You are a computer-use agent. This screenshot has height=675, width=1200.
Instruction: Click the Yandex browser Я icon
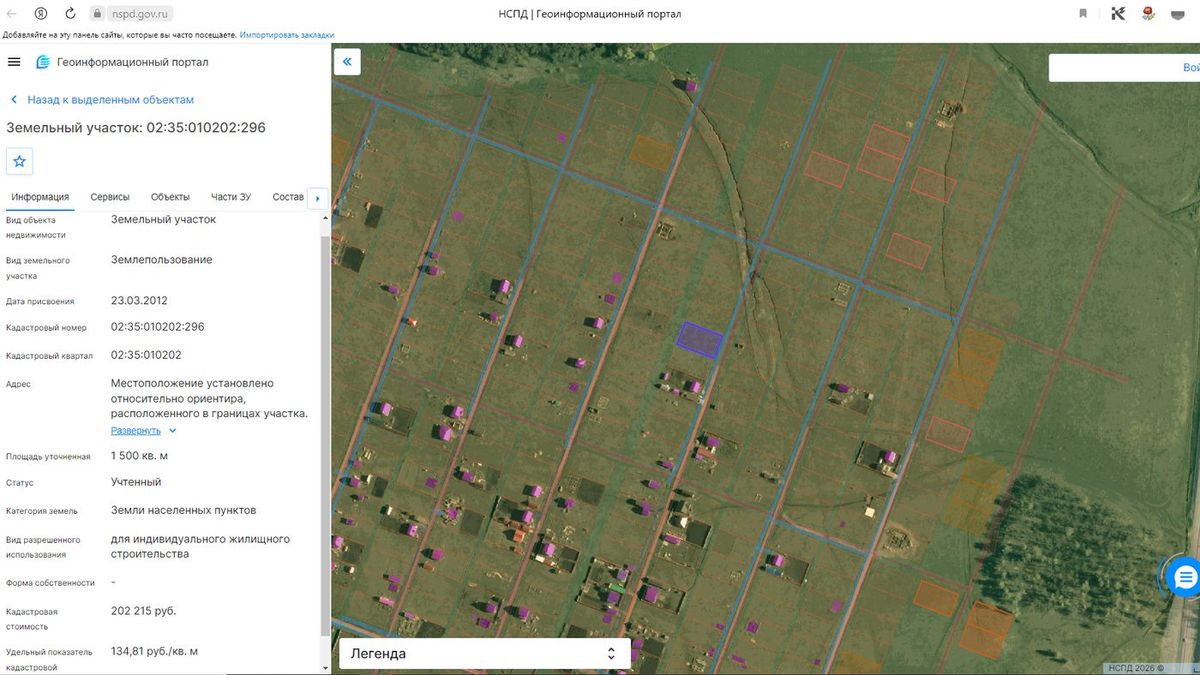[41, 14]
